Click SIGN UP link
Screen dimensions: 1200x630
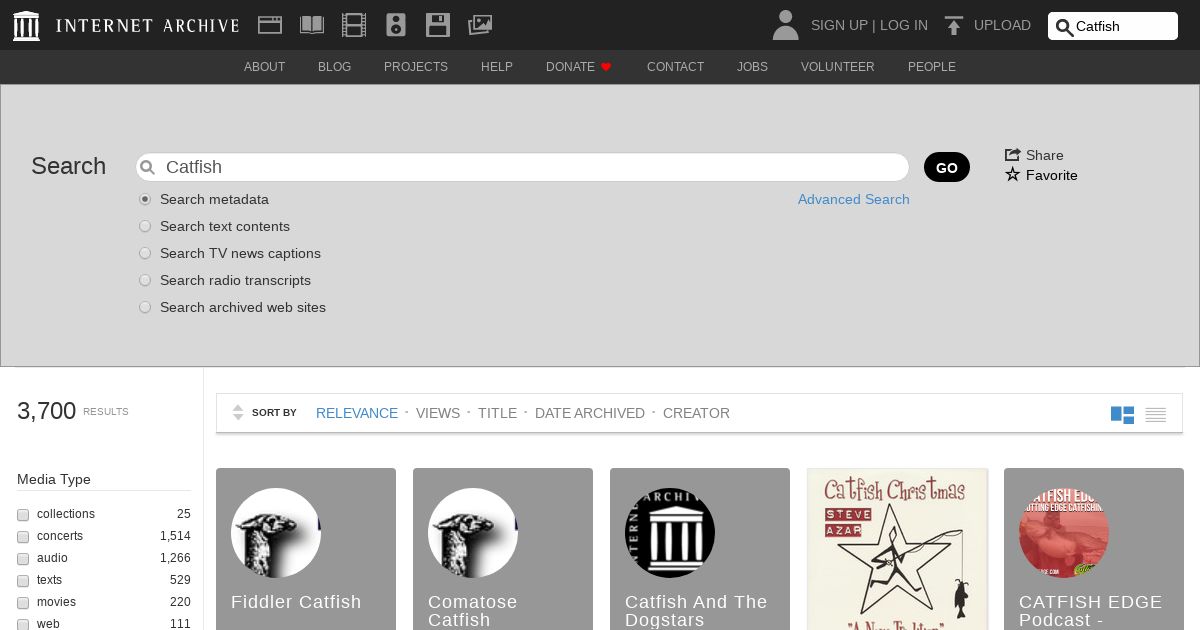coord(839,25)
